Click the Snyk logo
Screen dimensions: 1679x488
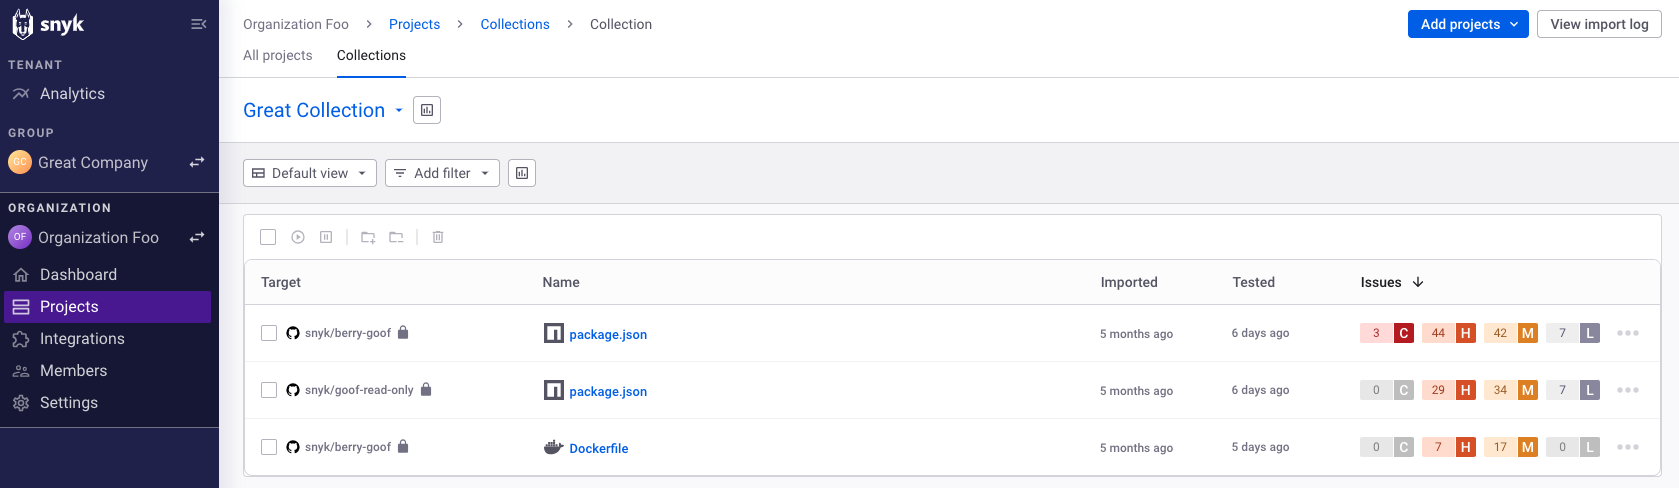(x=47, y=24)
